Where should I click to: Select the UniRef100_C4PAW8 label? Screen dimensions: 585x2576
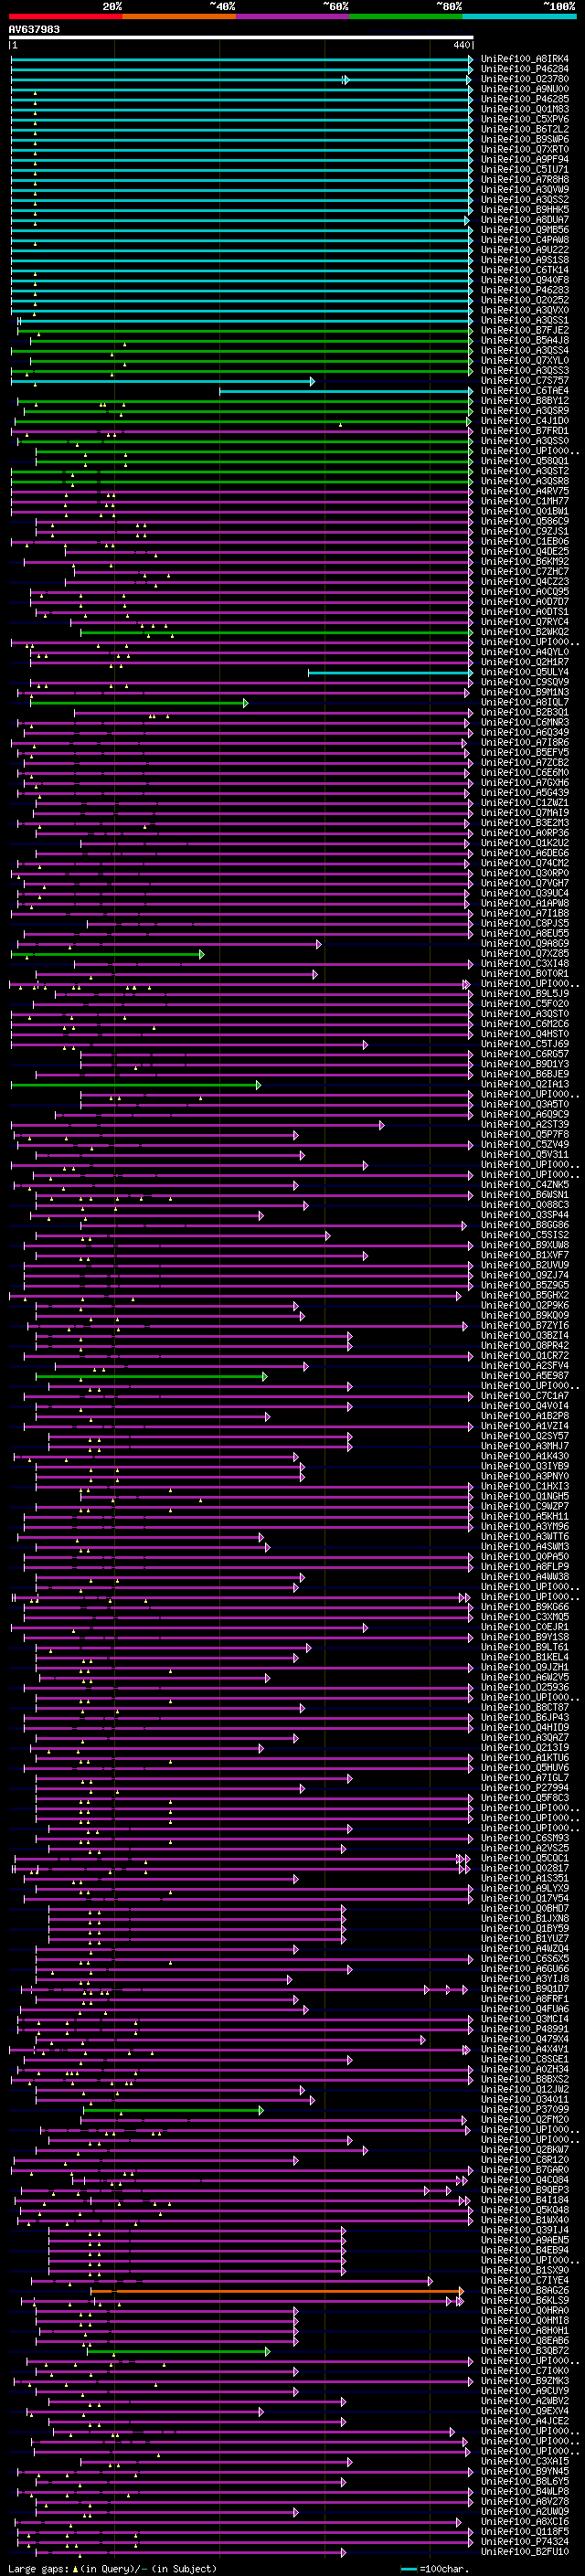pos(525,240)
